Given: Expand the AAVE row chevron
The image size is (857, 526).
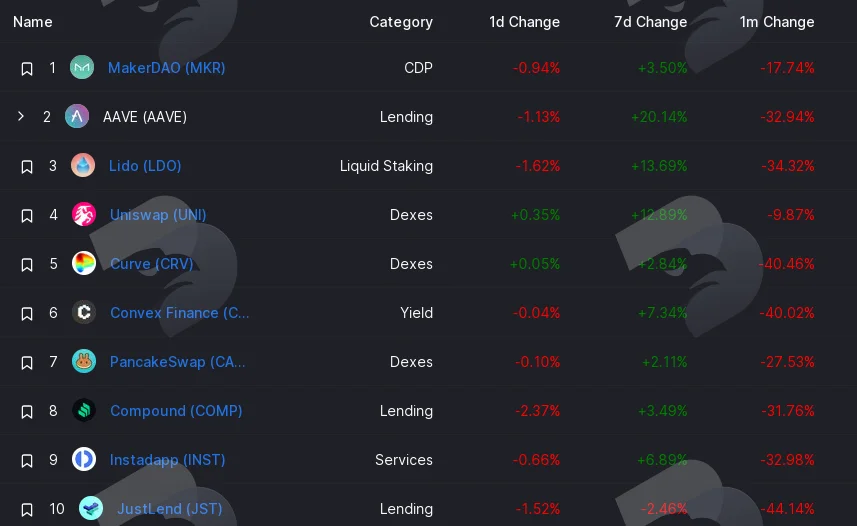Looking at the screenshot, I should (21, 116).
